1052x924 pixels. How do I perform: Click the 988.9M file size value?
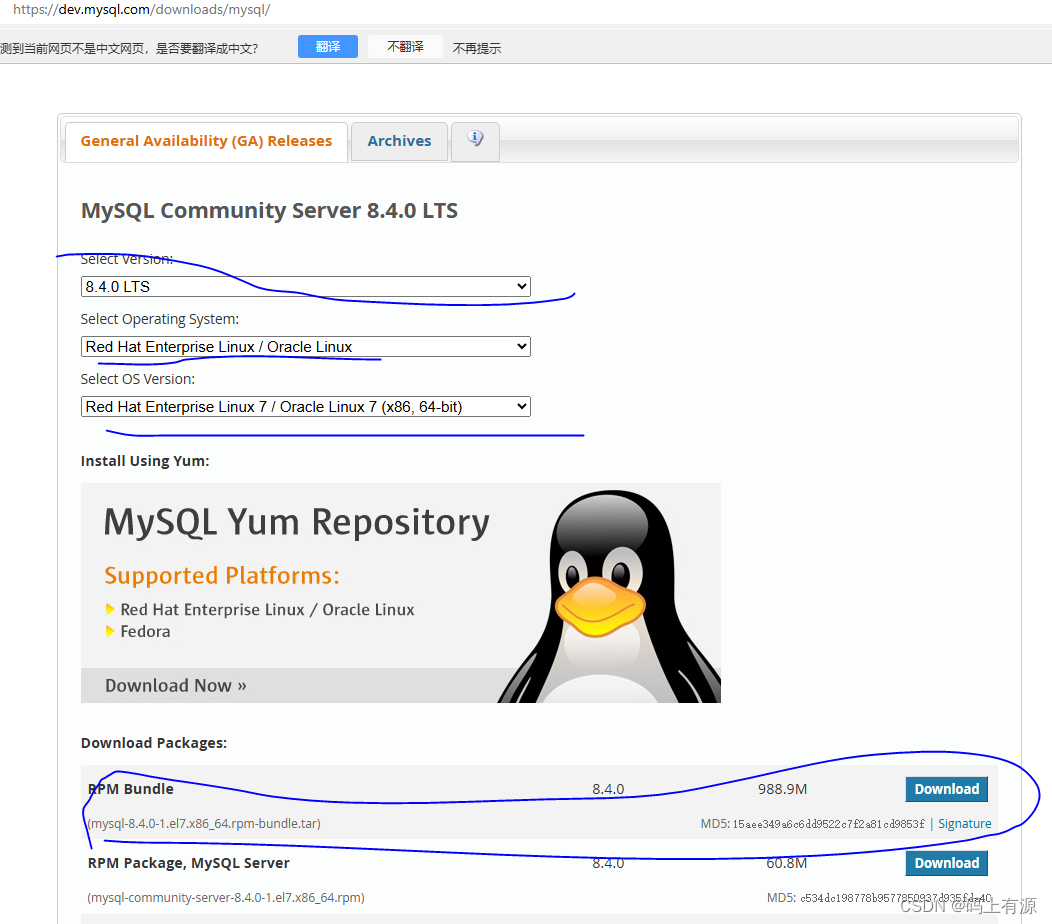(782, 789)
